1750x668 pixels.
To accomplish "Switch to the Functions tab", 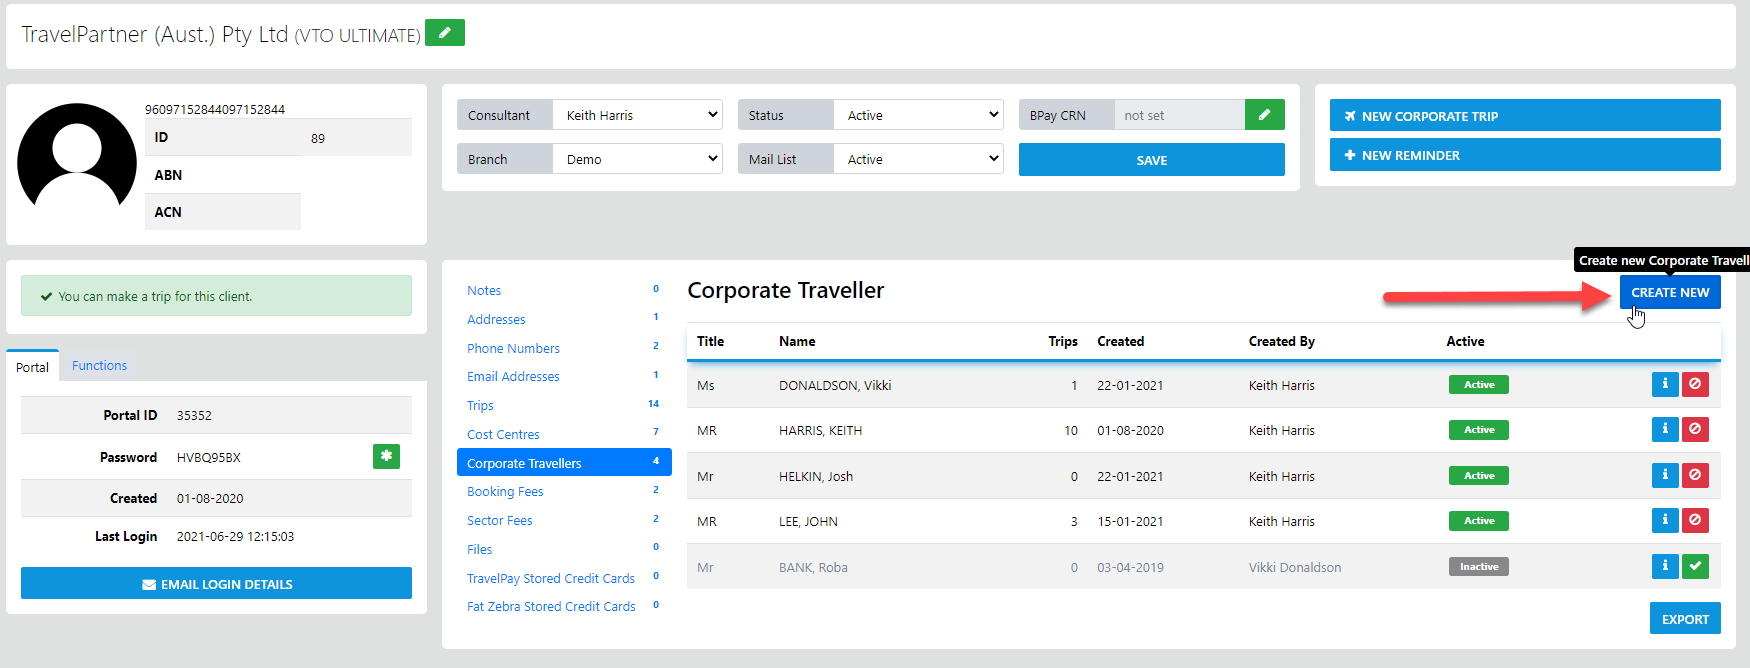I will (x=99, y=366).
